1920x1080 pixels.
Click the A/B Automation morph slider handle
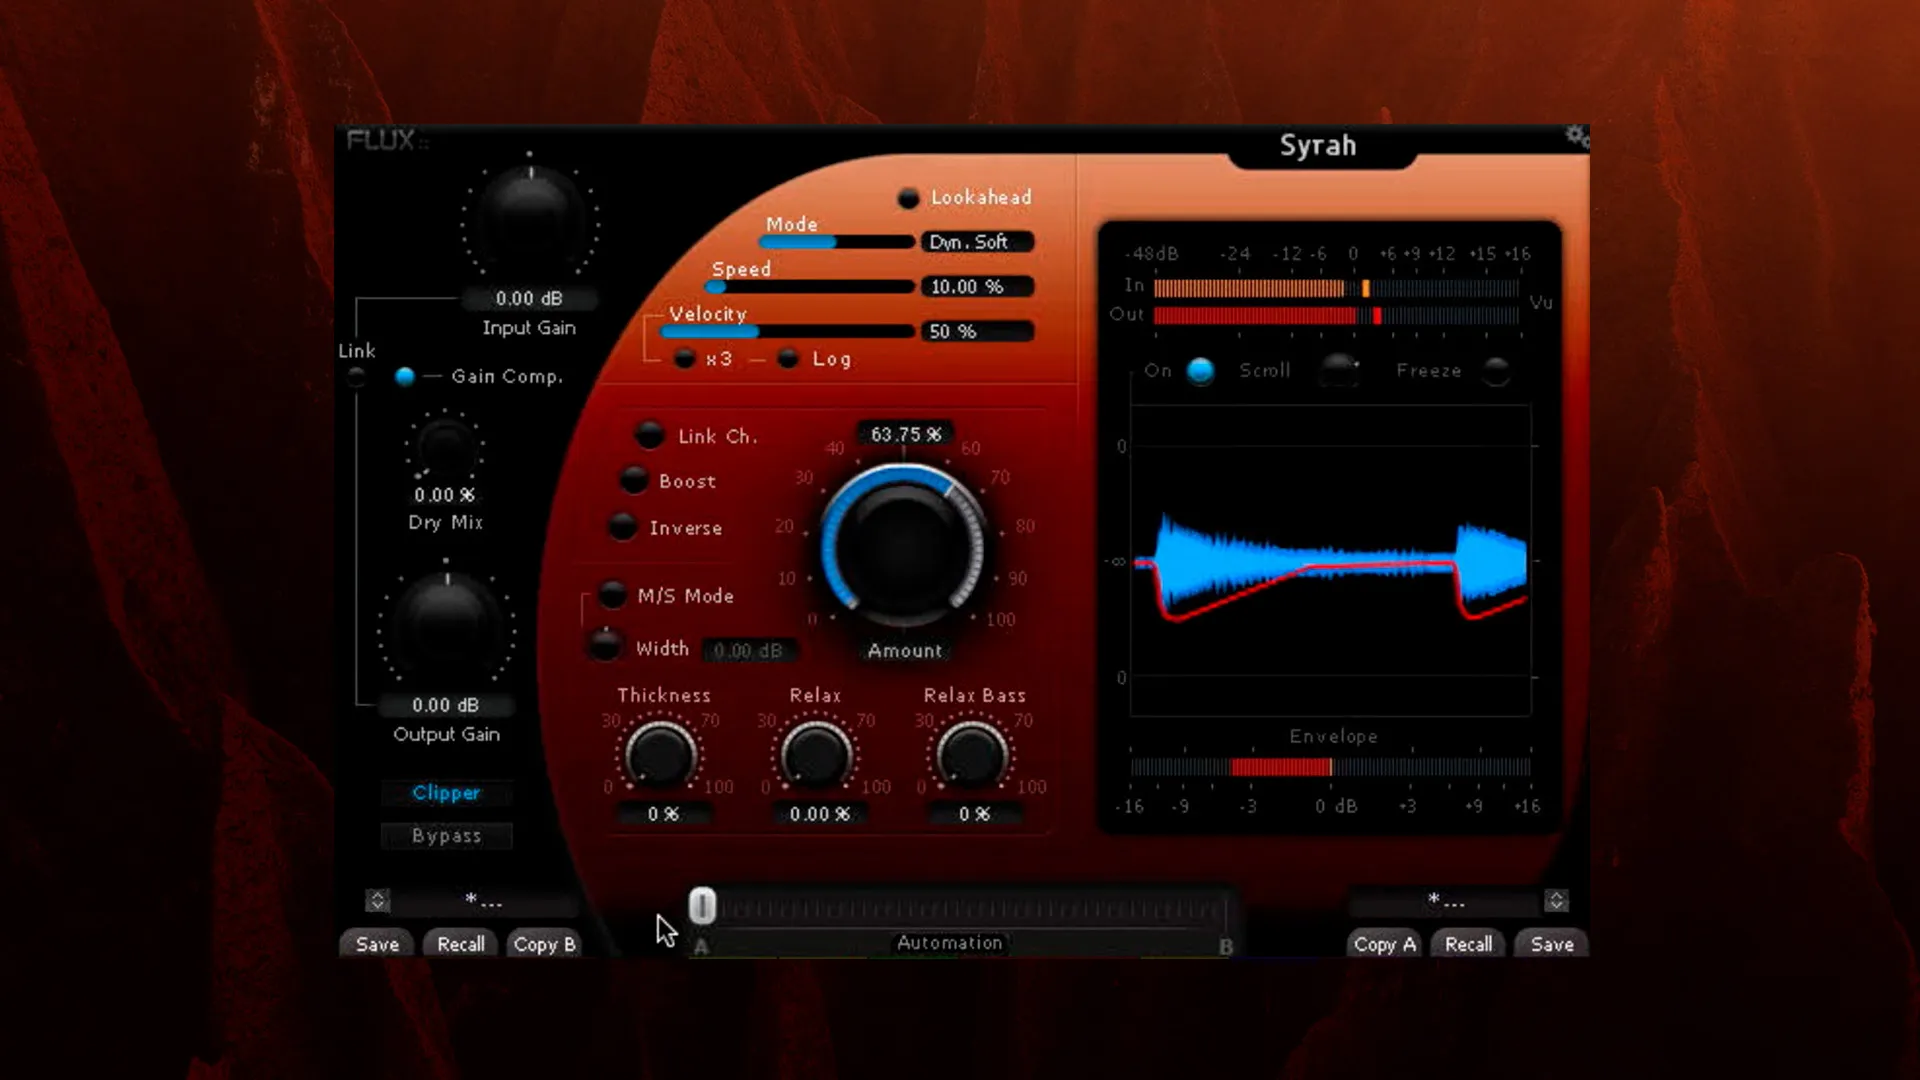point(702,906)
